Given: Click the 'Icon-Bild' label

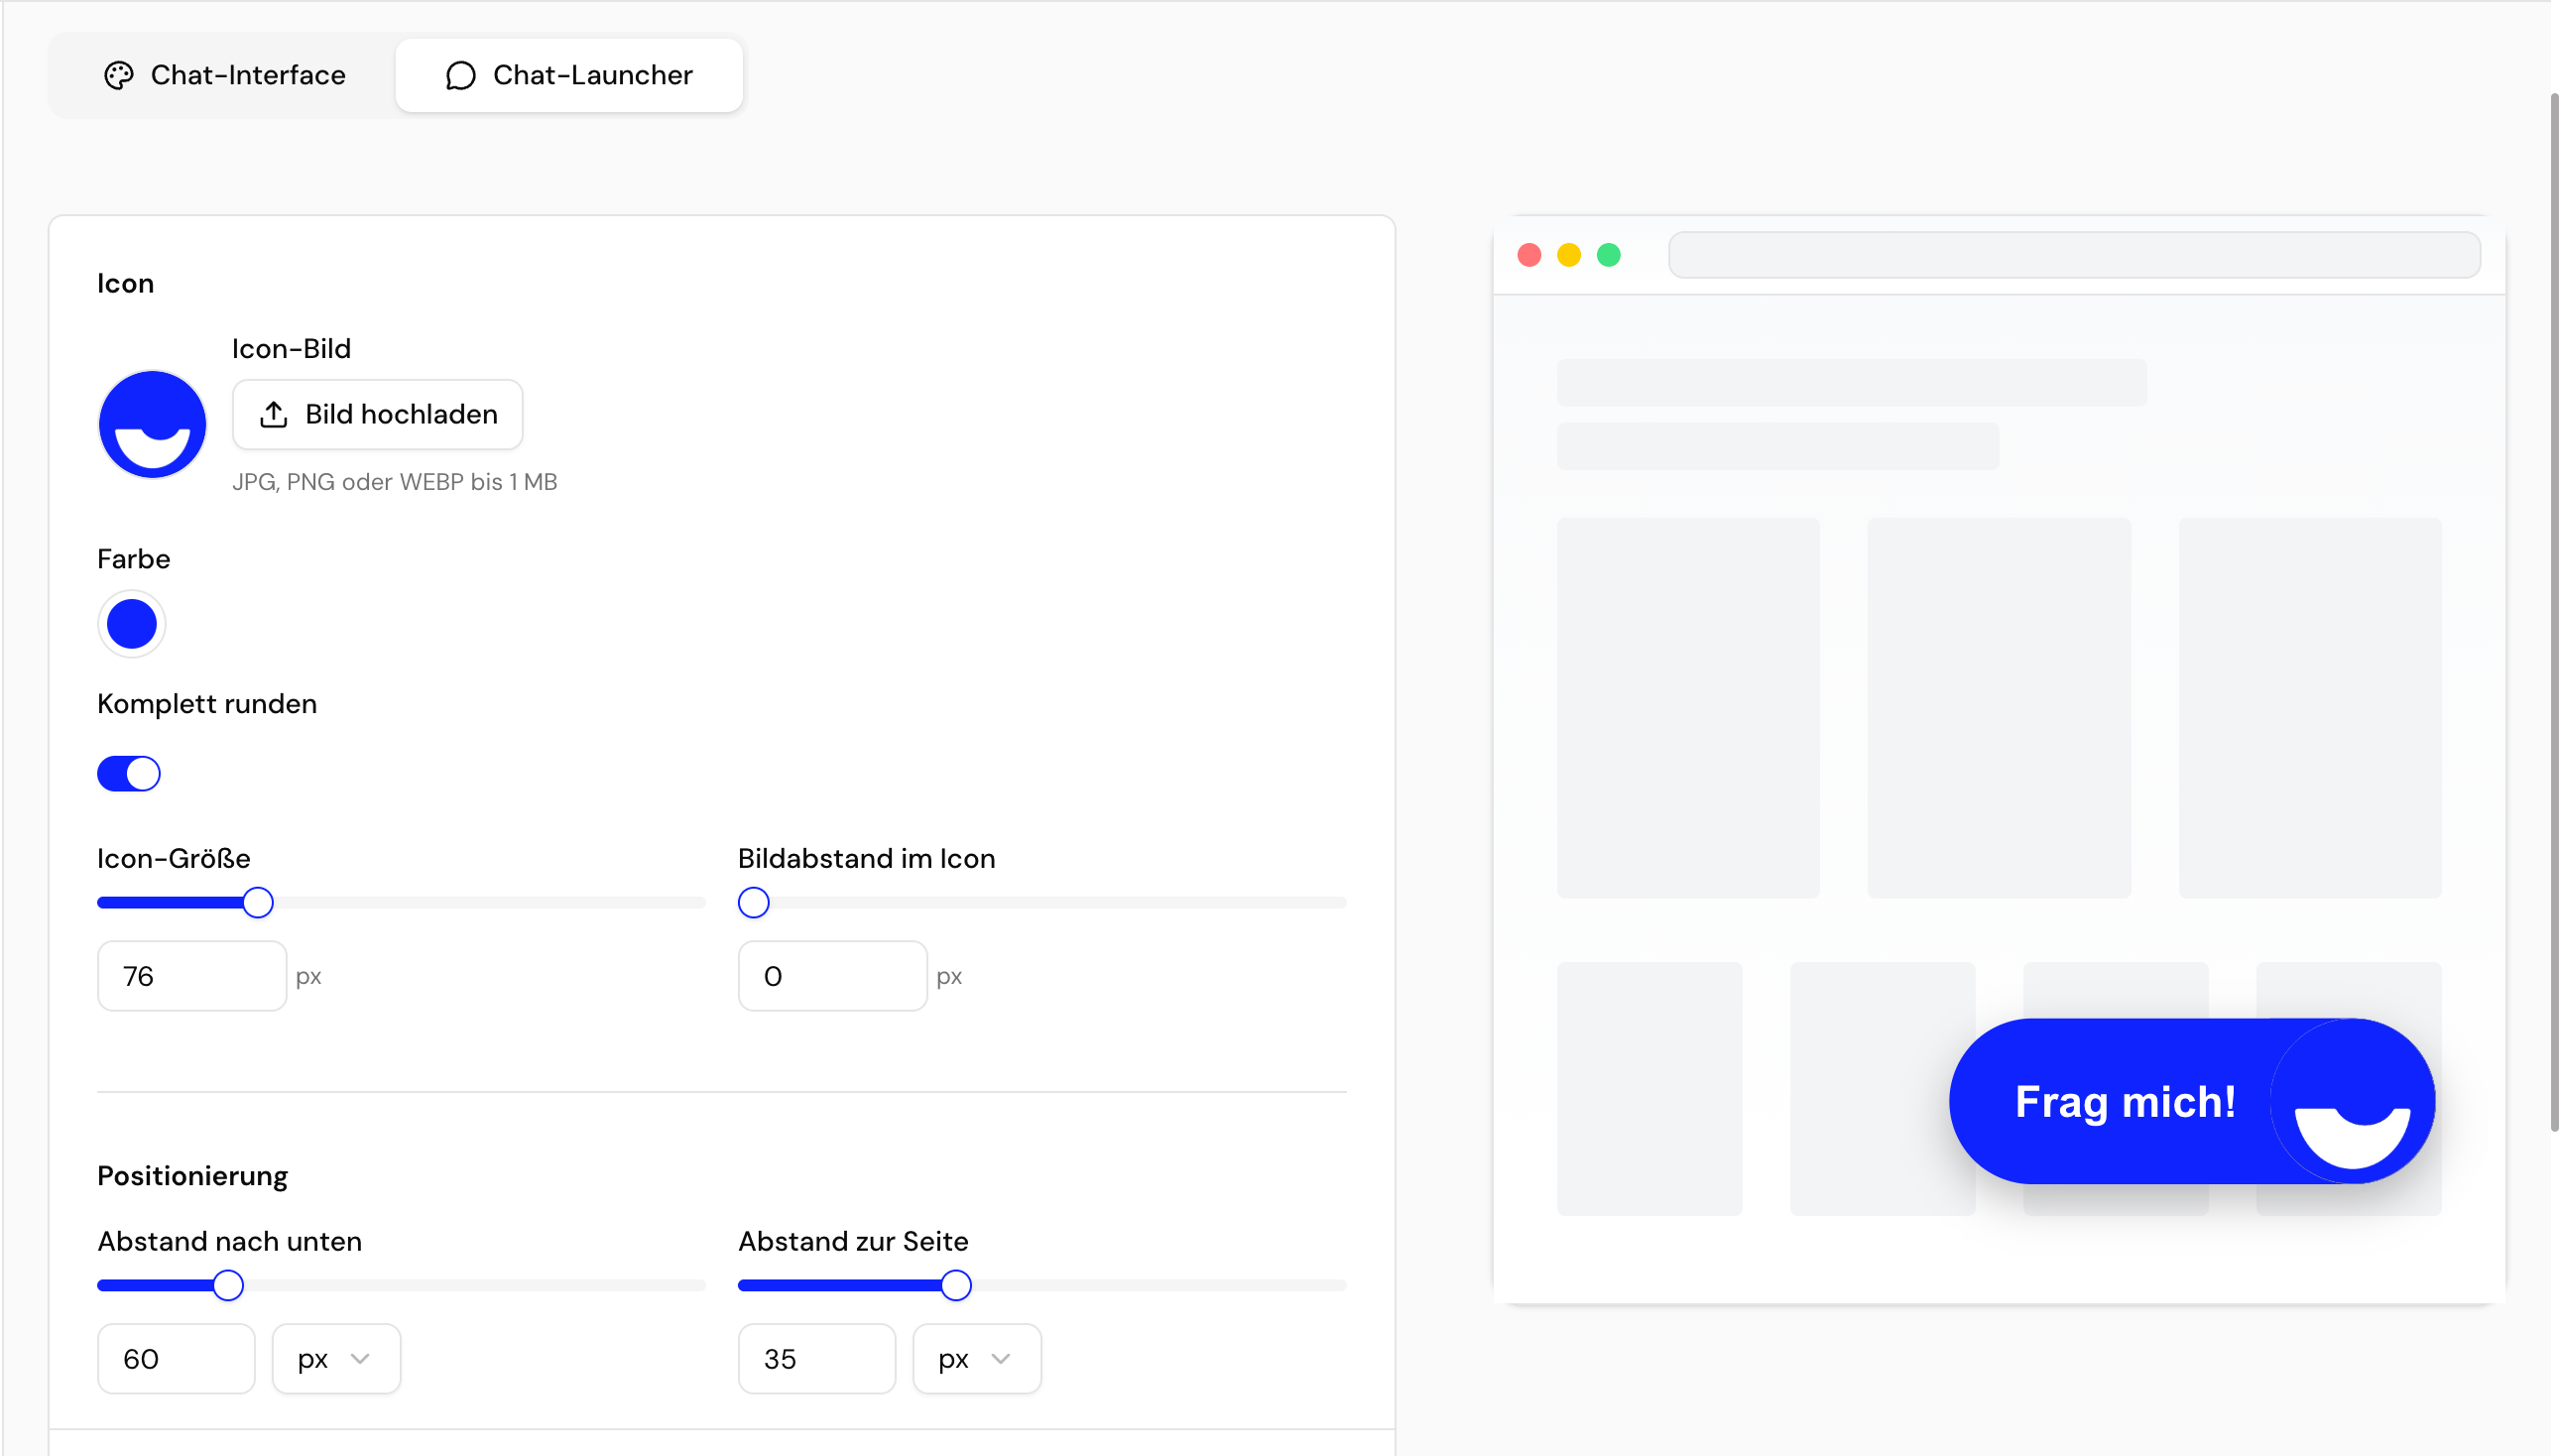Looking at the screenshot, I should coord(291,348).
